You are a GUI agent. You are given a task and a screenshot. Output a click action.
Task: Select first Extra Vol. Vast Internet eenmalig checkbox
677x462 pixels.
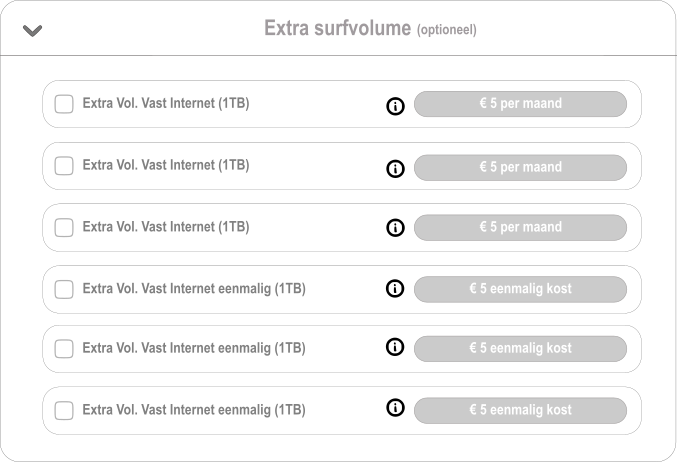click(x=64, y=289)
